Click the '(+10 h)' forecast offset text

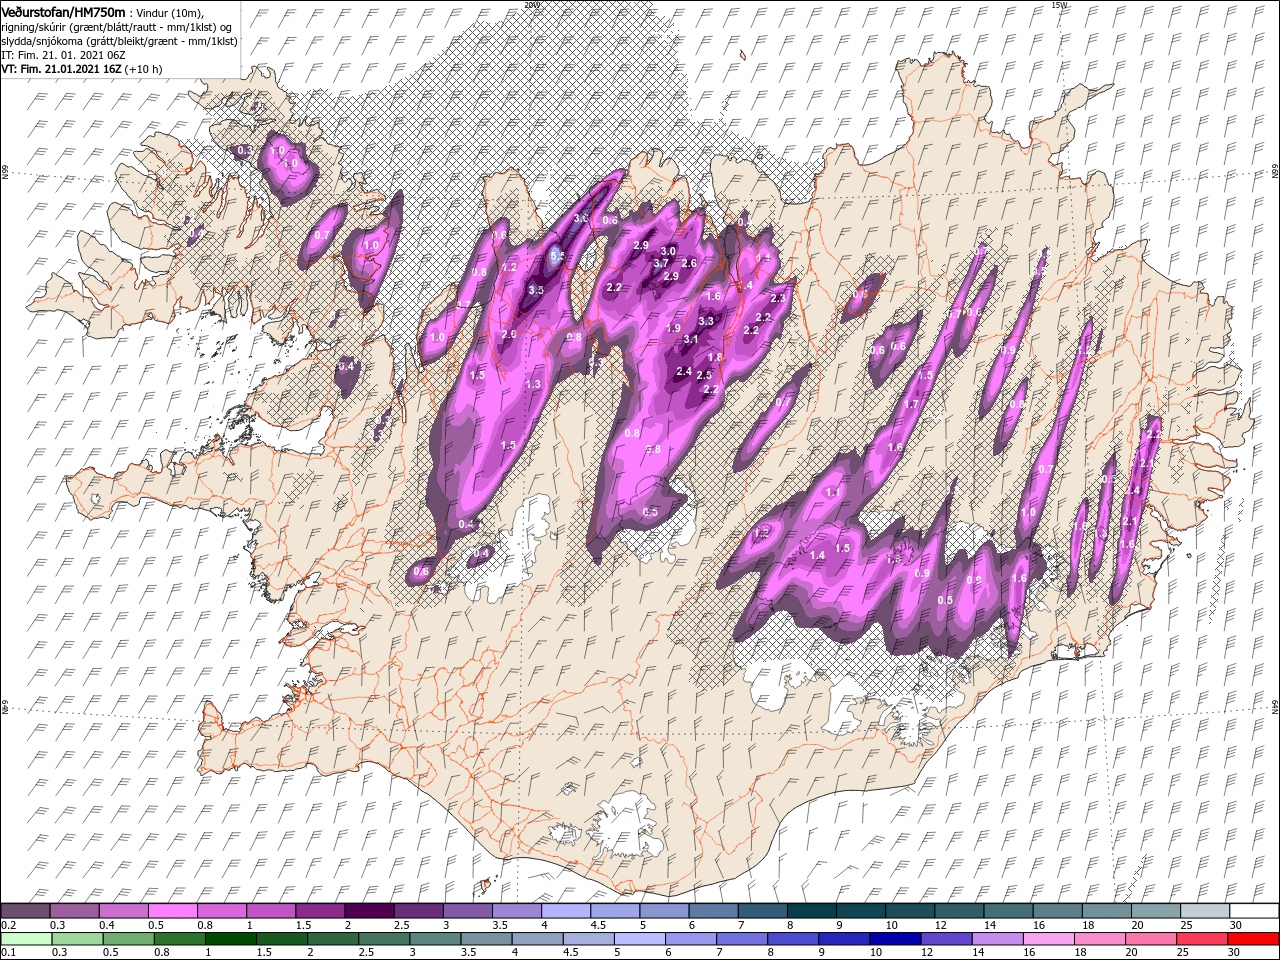click(142, 69)
